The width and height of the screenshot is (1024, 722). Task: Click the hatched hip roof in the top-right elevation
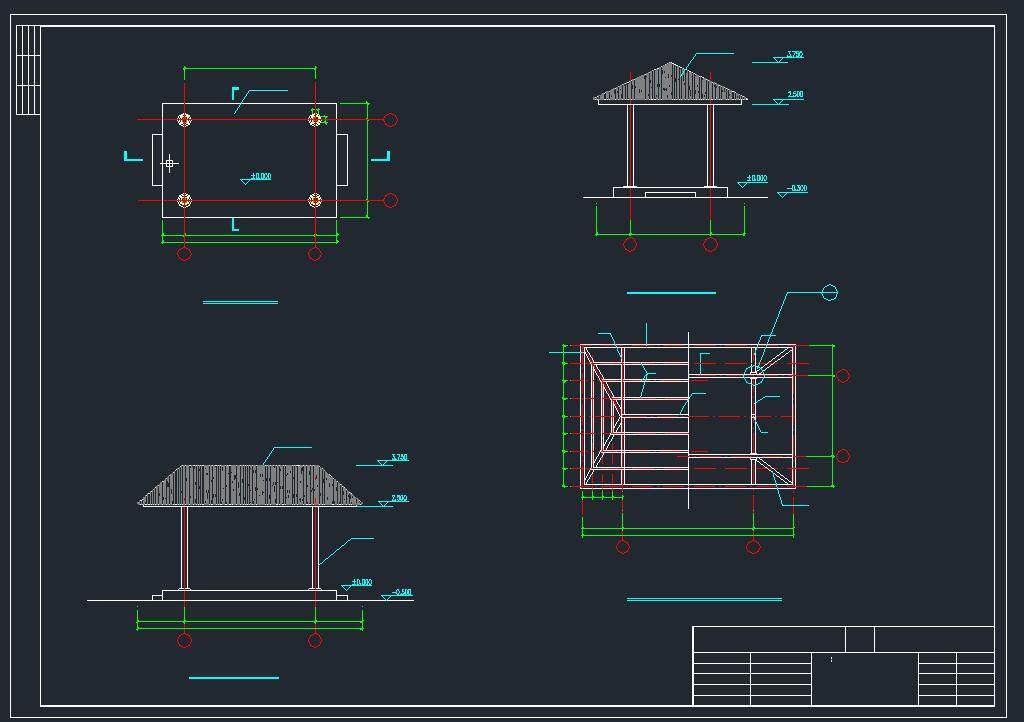tap(670, 86)
